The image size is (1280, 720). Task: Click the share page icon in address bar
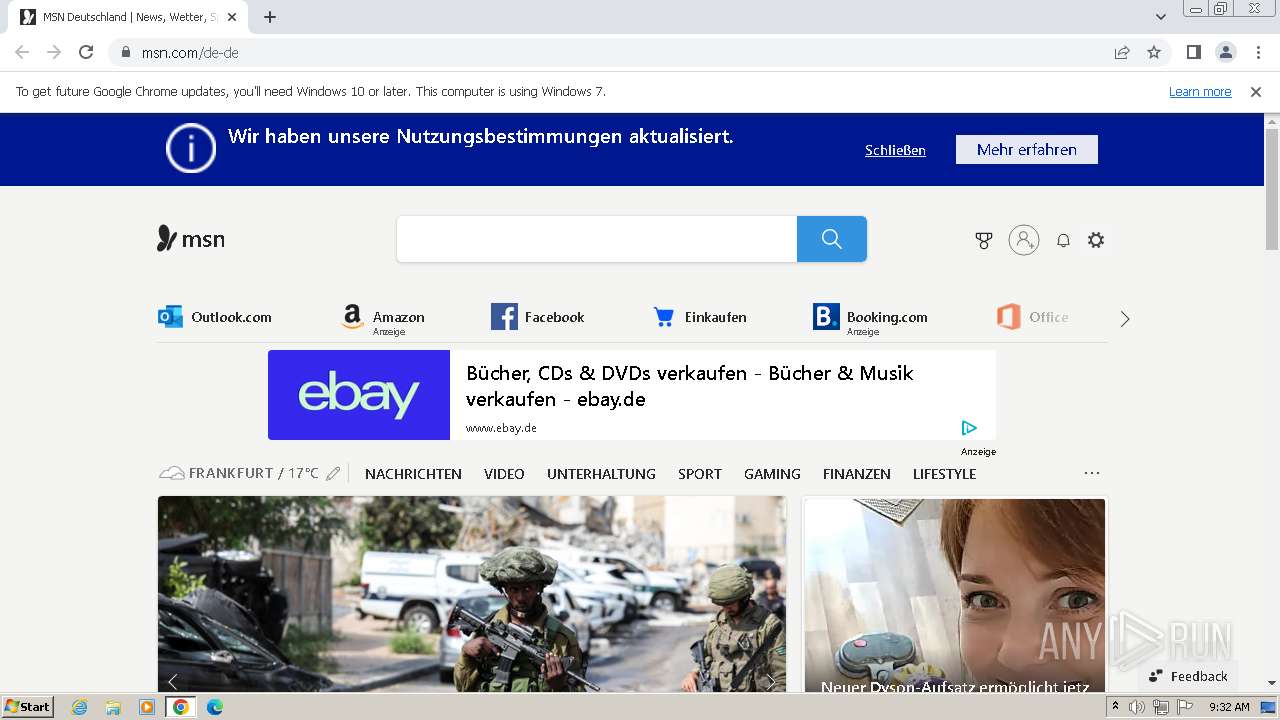tap(1122, 52)
